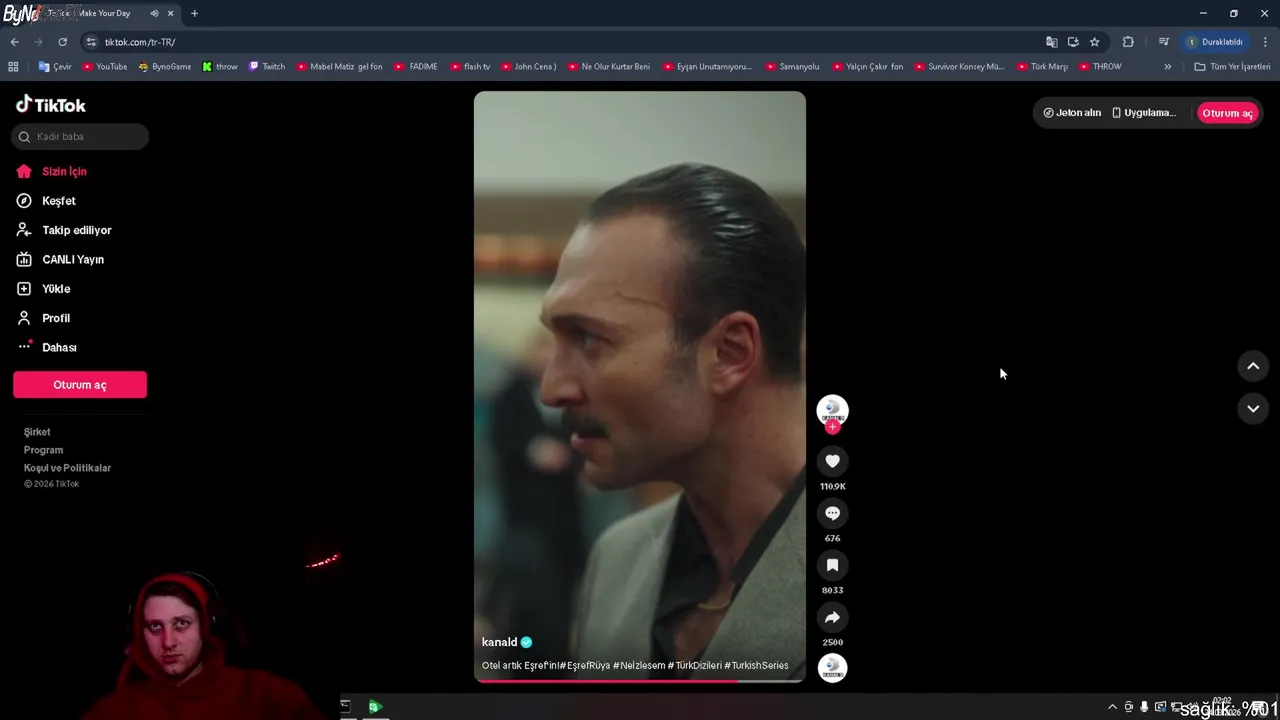This screenshot has height=720, width=1280.
Task: Click the install app icon
Action: (x=1073, y=42)
